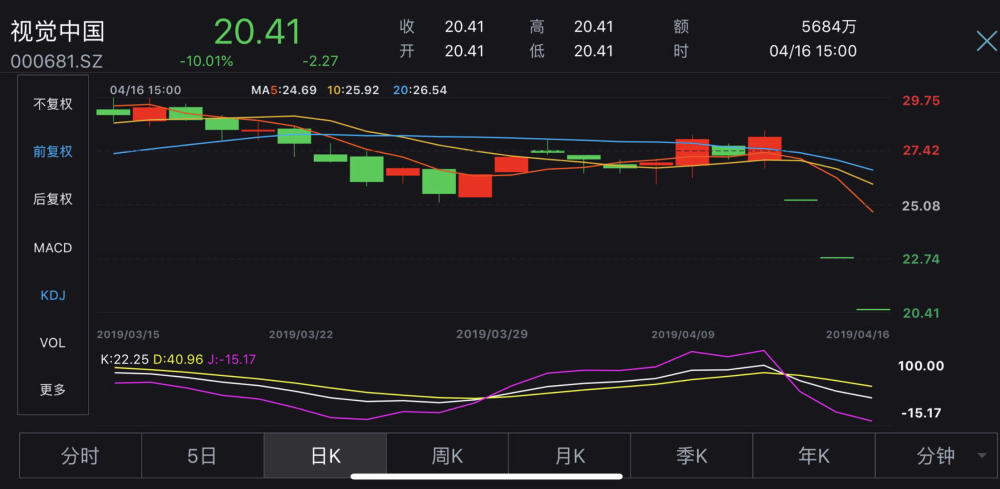
Task: Click date label 2019/03/22
Action: pos(300,334)
